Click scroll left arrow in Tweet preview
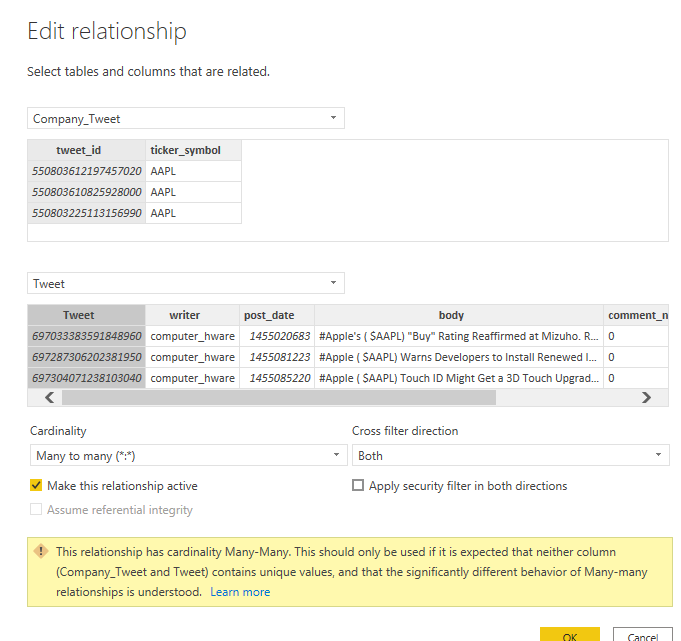The image size is (681, 641). pos(50,397)
